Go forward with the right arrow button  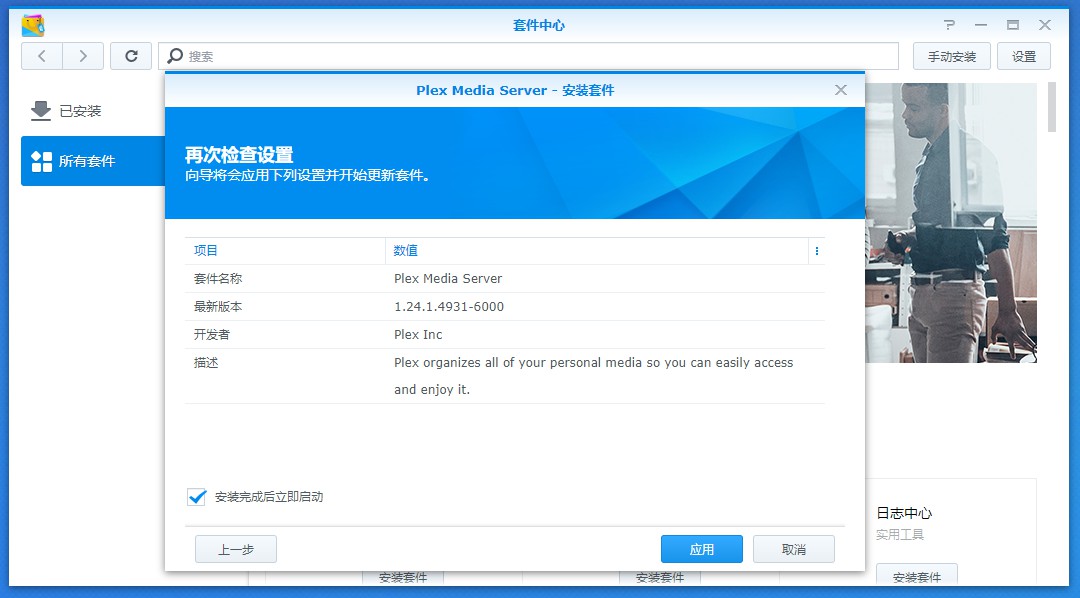83,56
